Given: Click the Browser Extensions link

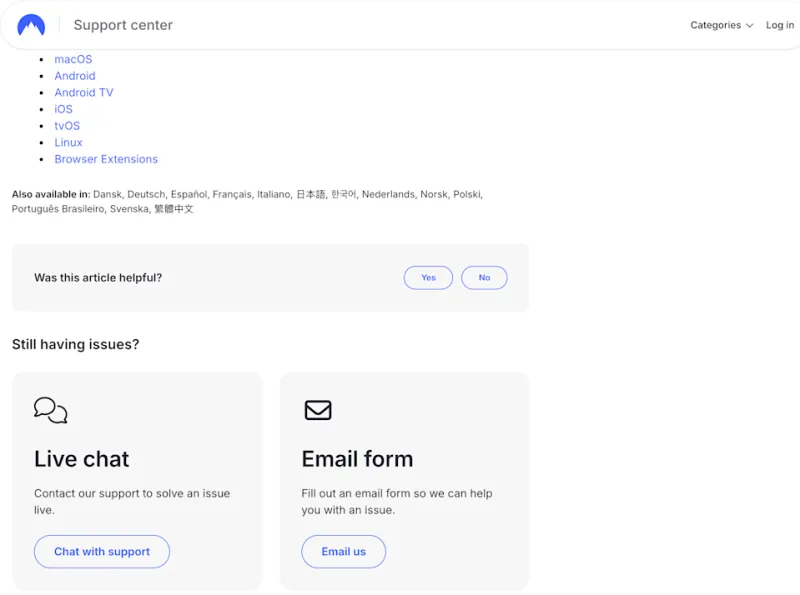Looking at the screenshot, I should coord(106,159).
